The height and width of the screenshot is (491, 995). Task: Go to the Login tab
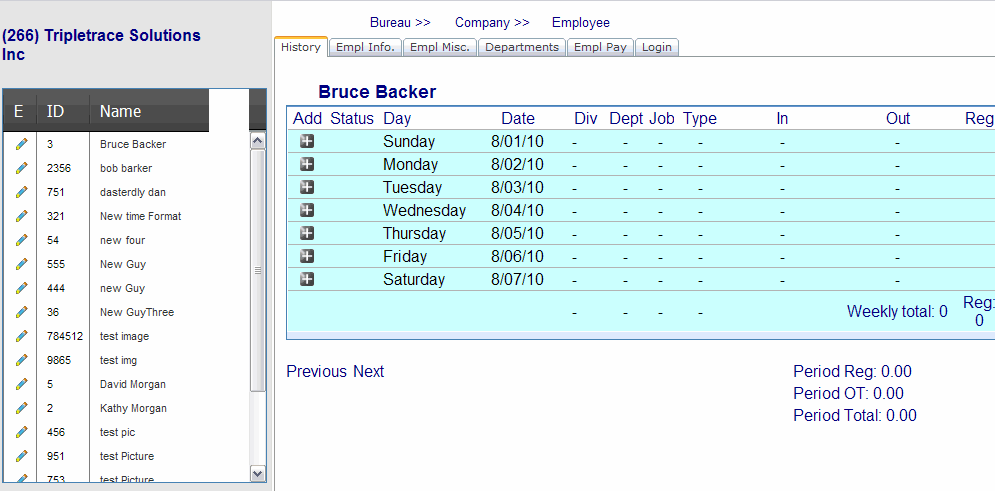click(657, 47)
